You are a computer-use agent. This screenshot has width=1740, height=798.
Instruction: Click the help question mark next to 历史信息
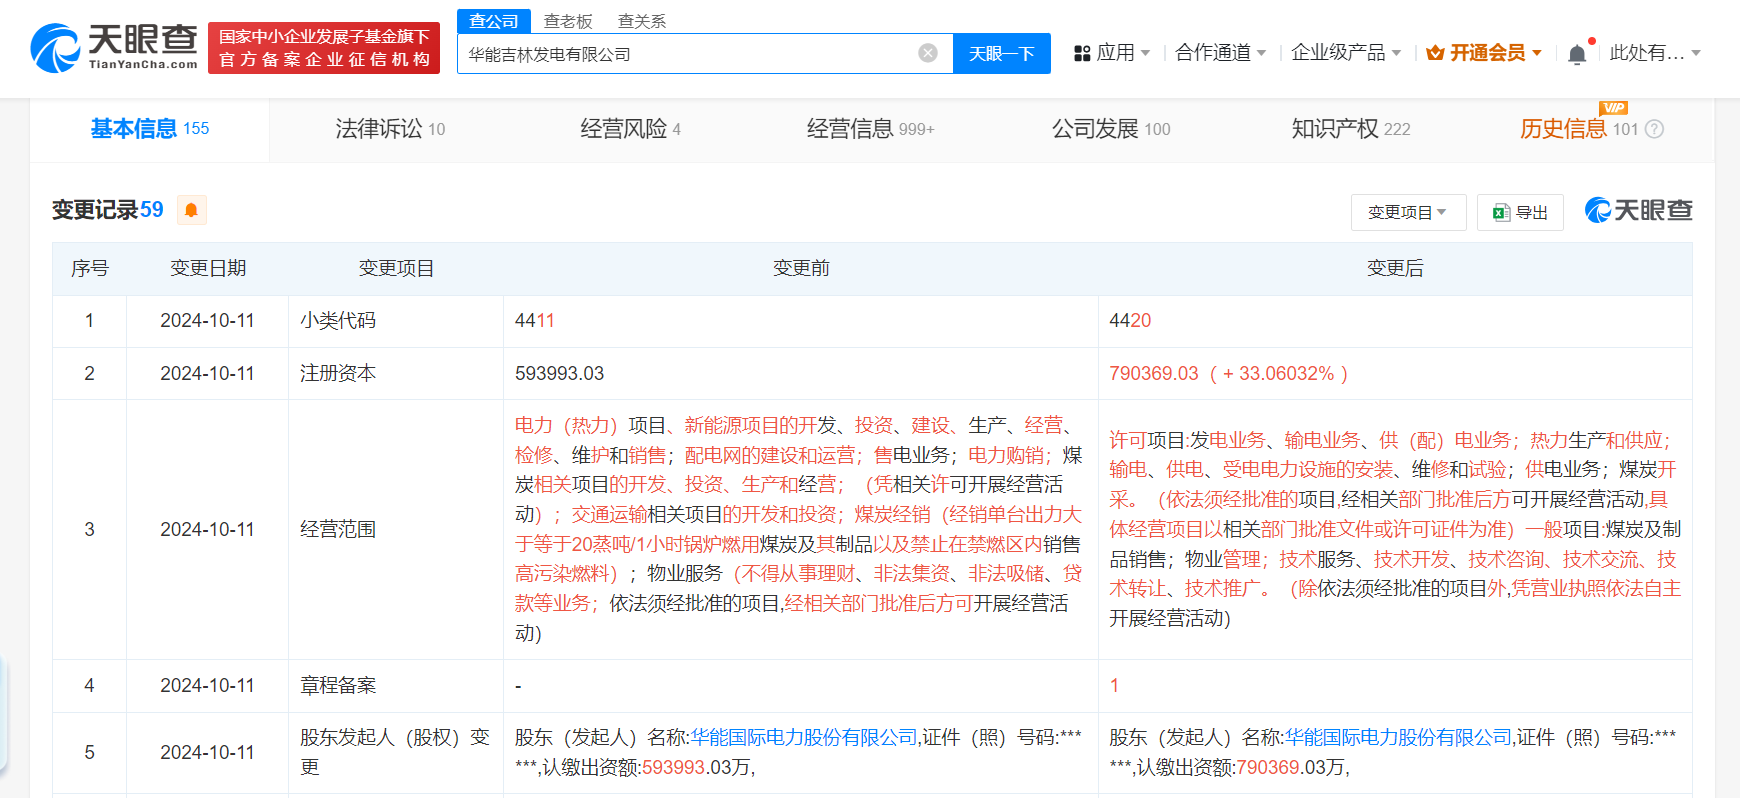[x=1654, y=129]
